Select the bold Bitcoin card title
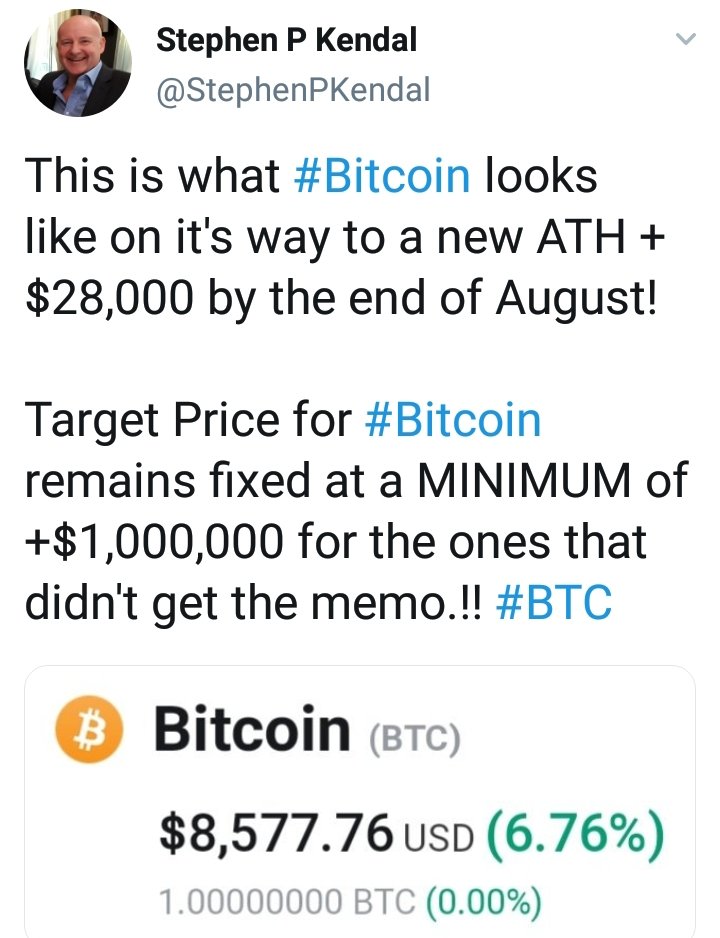 click(x=251, y=730)
